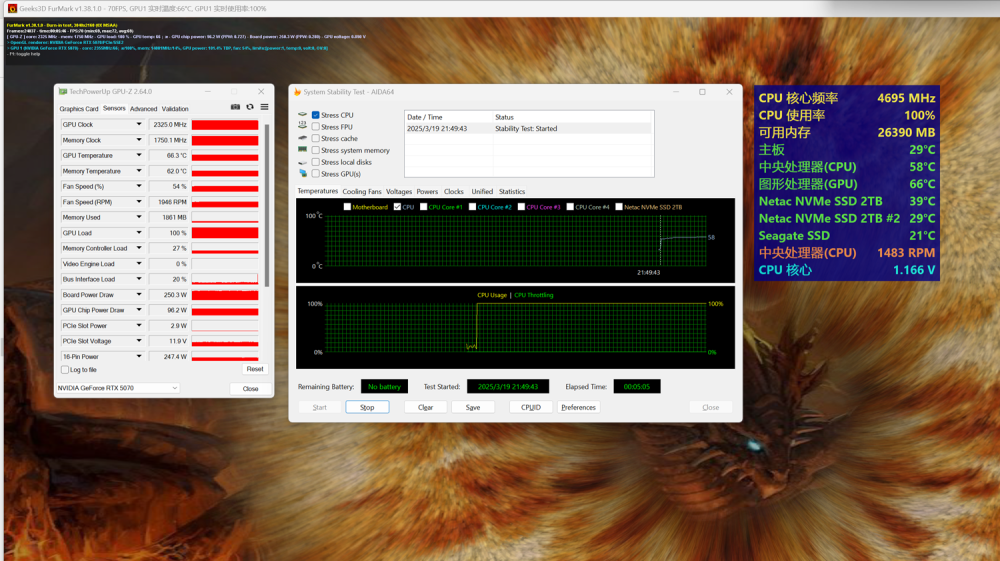This screenshot has width=1000, height=561.
Task: Switch to the Cooling Fans tab
Action: pyautogui.click(x=362, y=191)
